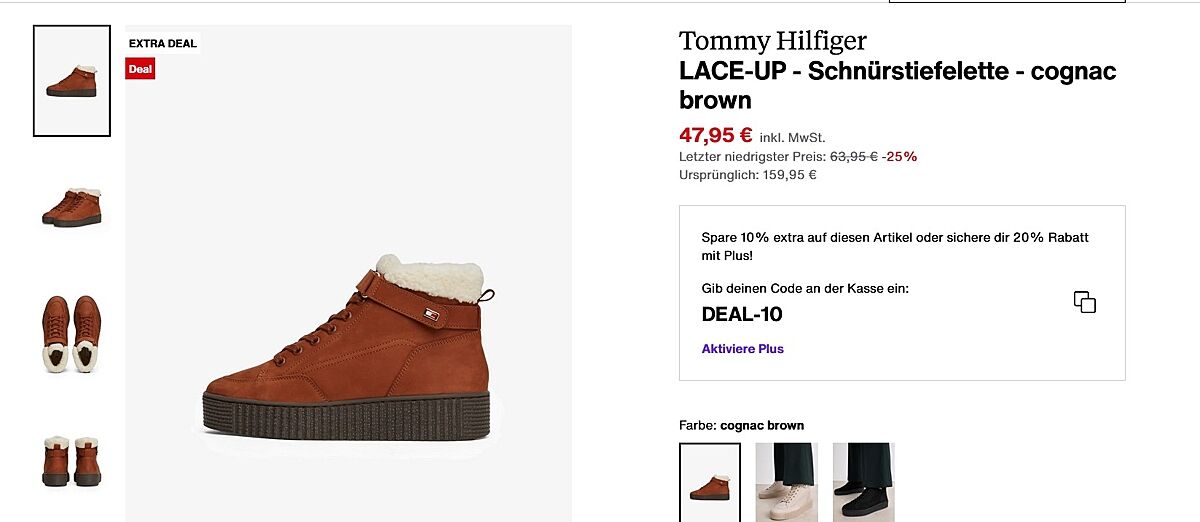Click the EXTRA DEAL badge
Viewport: 1200px width, 522px height.
pyautogui.click(x=163, y=44)
